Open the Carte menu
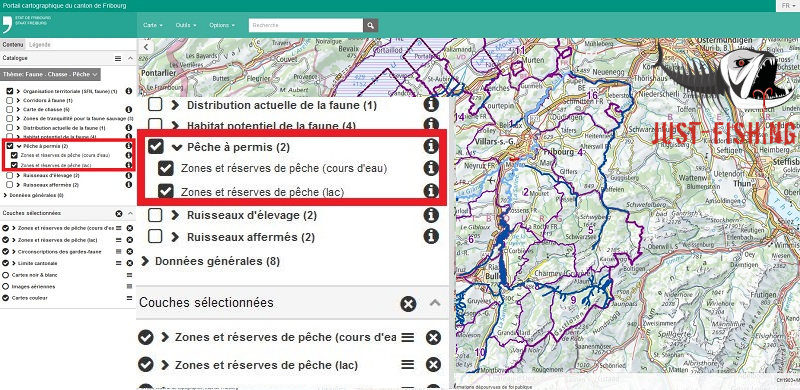Viewport: 800px width, 390px height. 153,25
